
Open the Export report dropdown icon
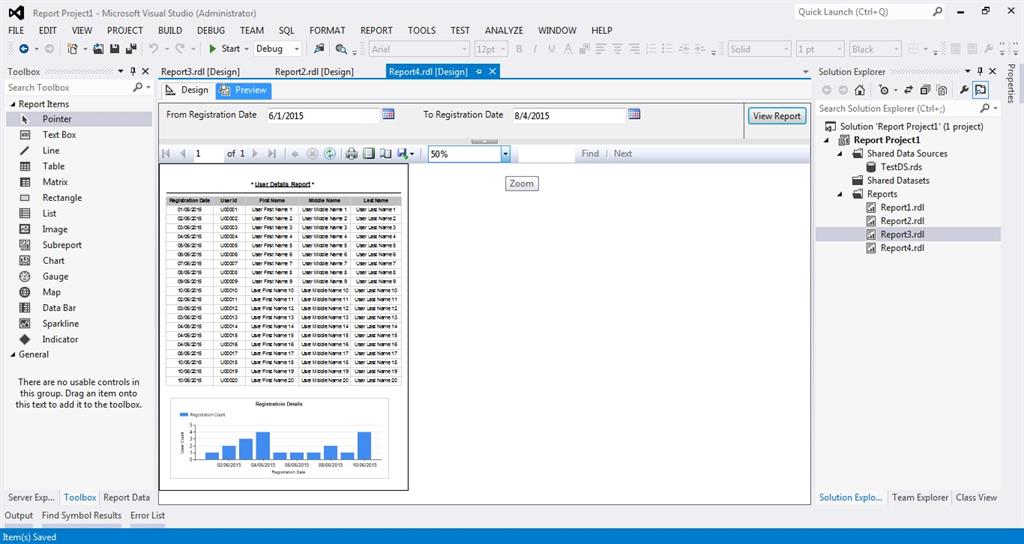pos(404,154)
